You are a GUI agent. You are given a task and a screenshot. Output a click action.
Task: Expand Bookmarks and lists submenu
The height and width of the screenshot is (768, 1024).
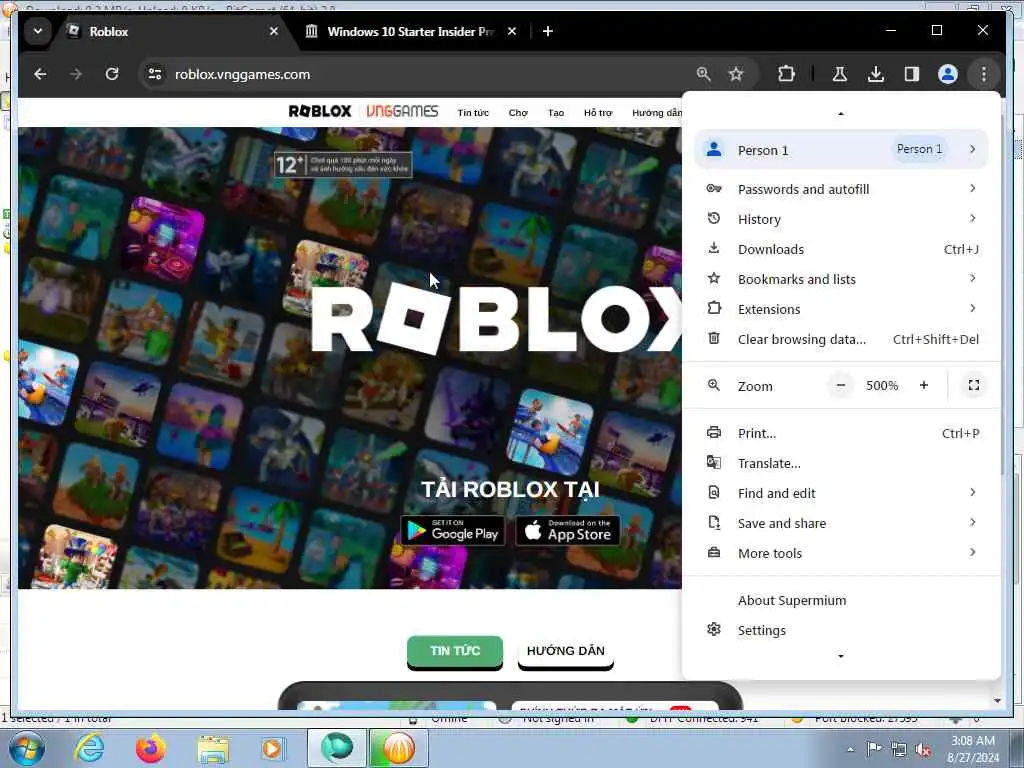(841, 279)
